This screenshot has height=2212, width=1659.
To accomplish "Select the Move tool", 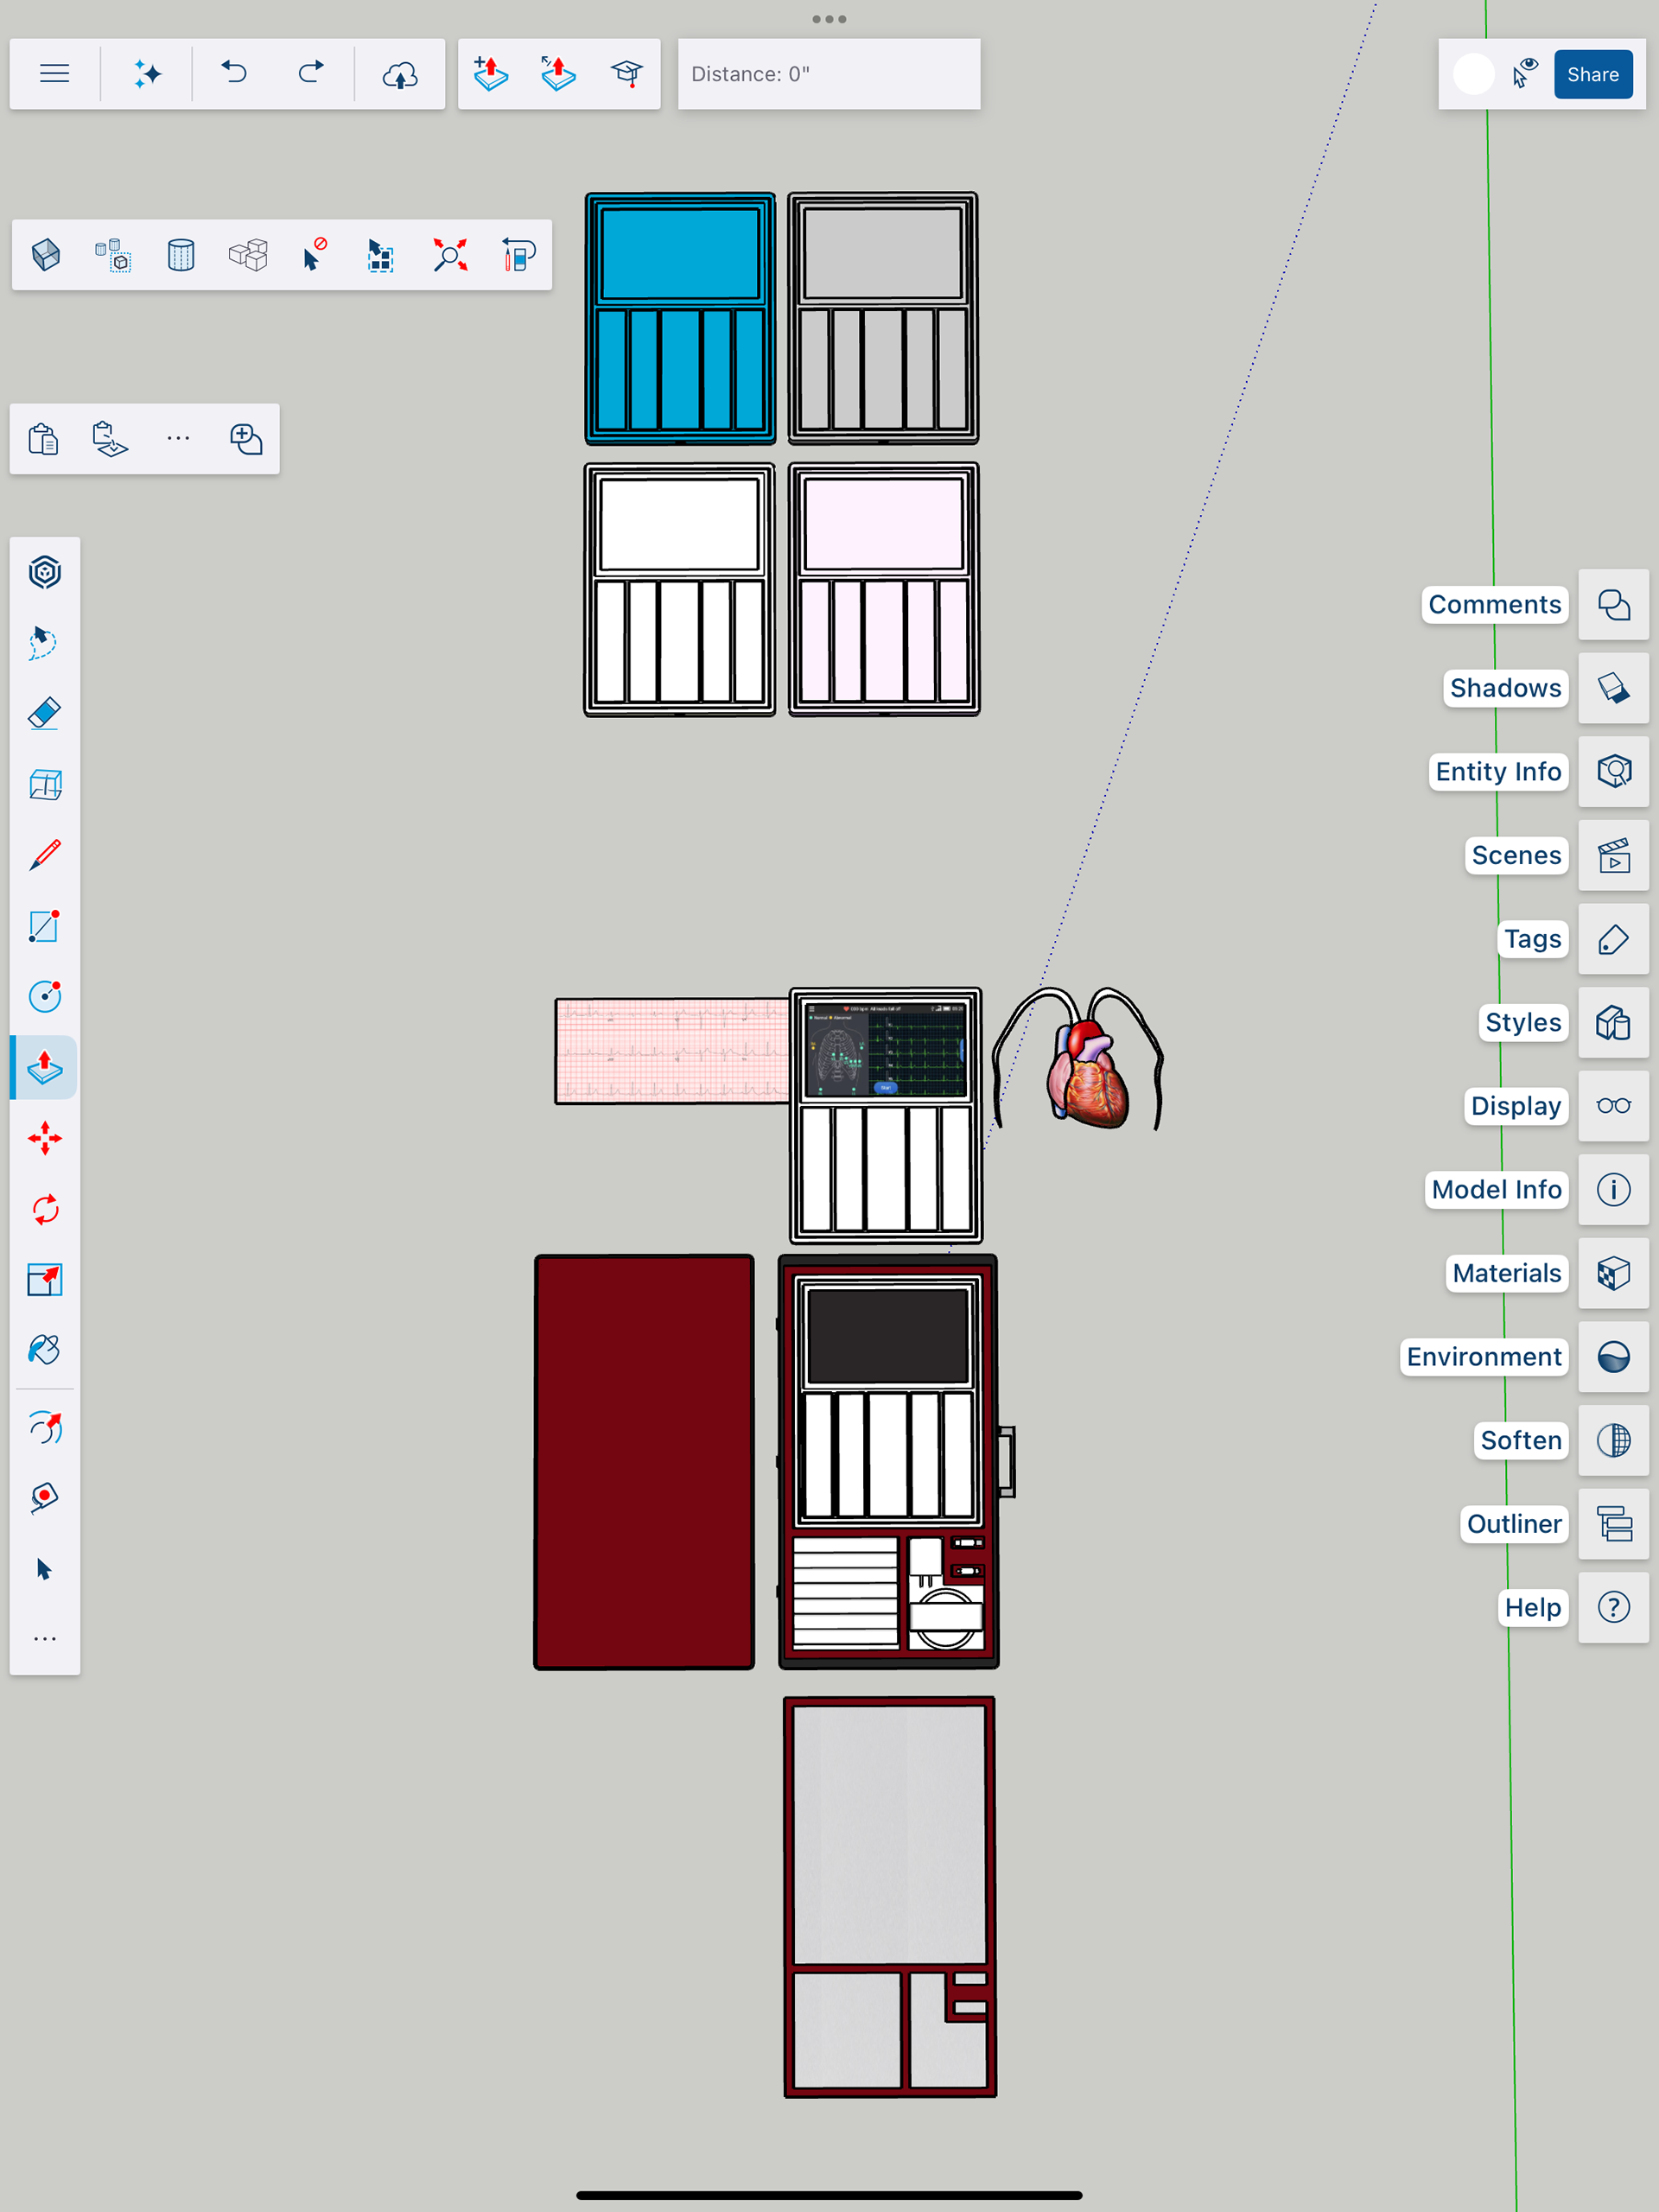I will (45, 1138).
